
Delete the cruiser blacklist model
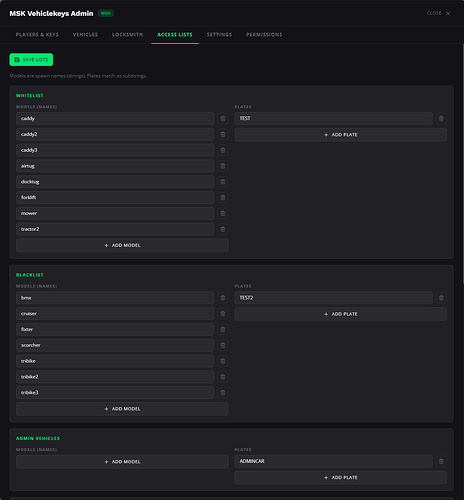[x=223, y=314]
